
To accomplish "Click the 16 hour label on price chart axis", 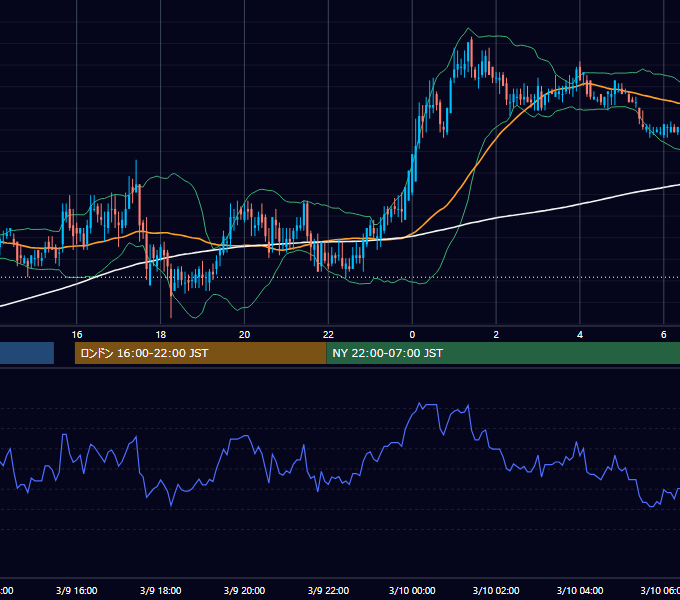I will [x=77, y=335].
